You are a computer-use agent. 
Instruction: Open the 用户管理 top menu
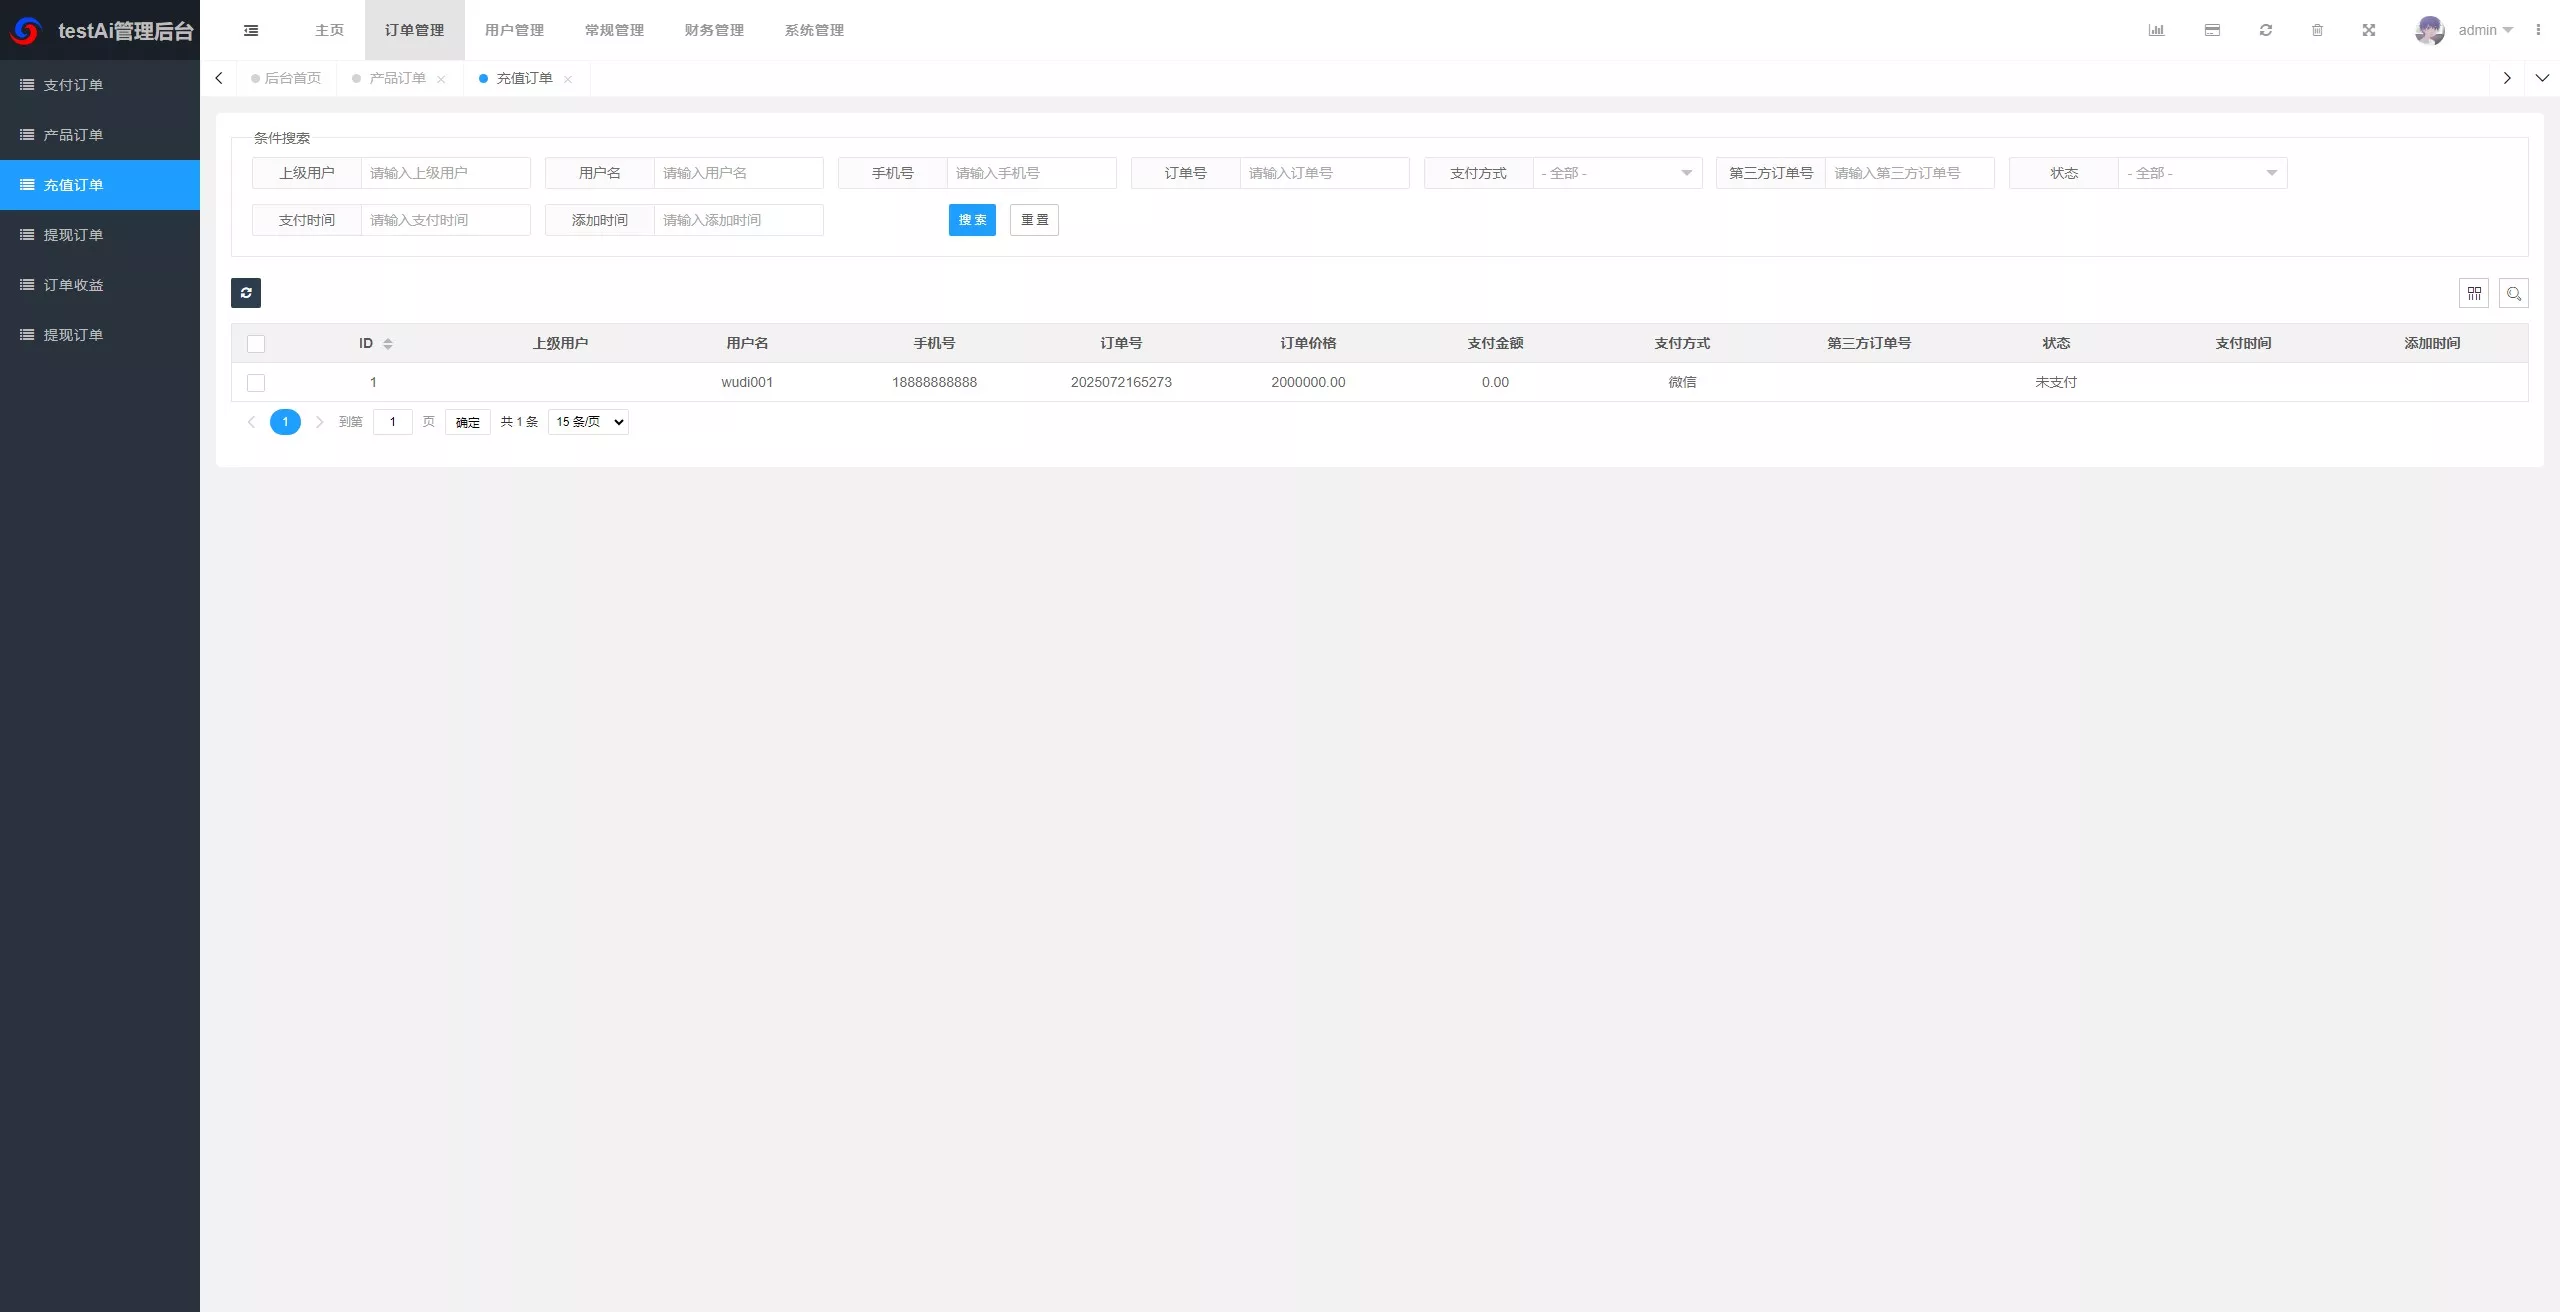[x=515, y=30]
